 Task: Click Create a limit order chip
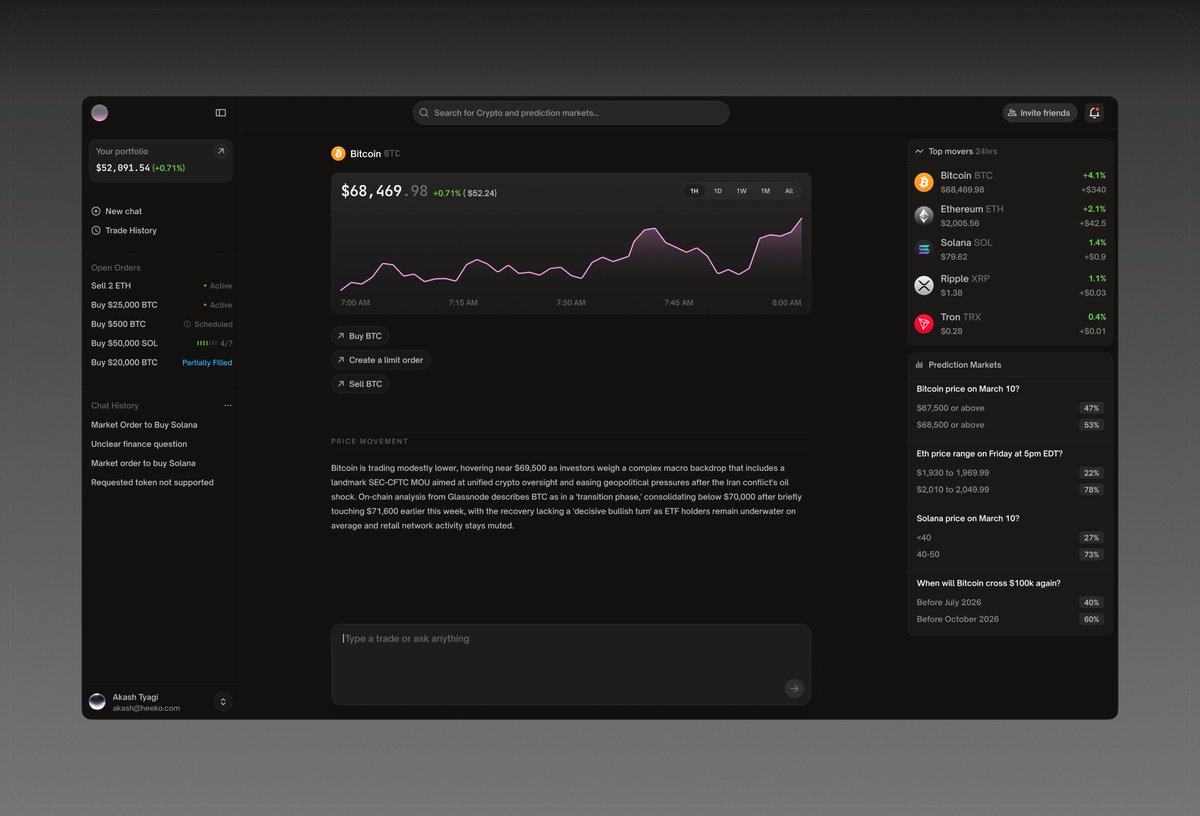coord(381,360)
